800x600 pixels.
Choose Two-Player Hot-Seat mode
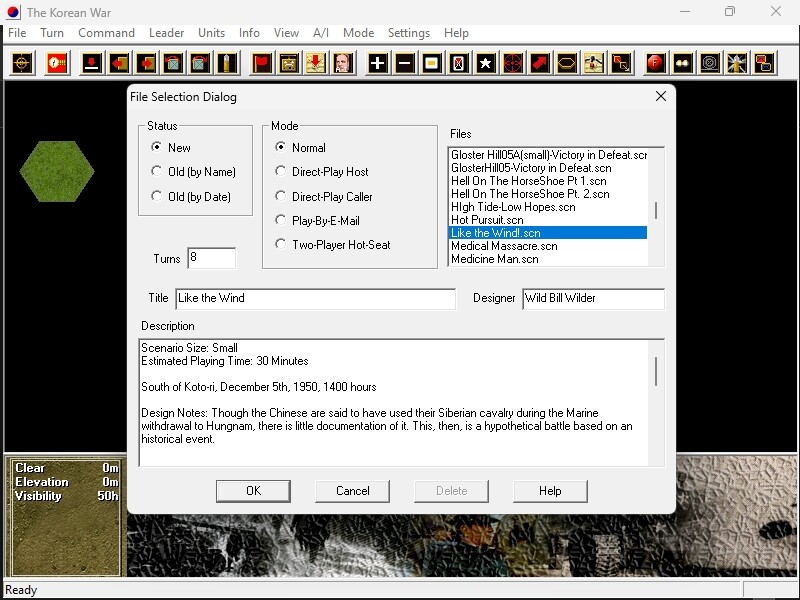click(x=281, y=245)
